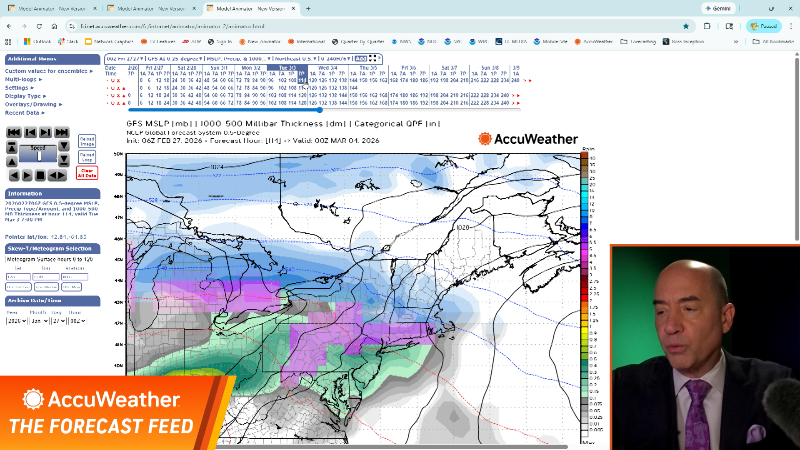Skip to the last animation frame

tap(62, 132)
